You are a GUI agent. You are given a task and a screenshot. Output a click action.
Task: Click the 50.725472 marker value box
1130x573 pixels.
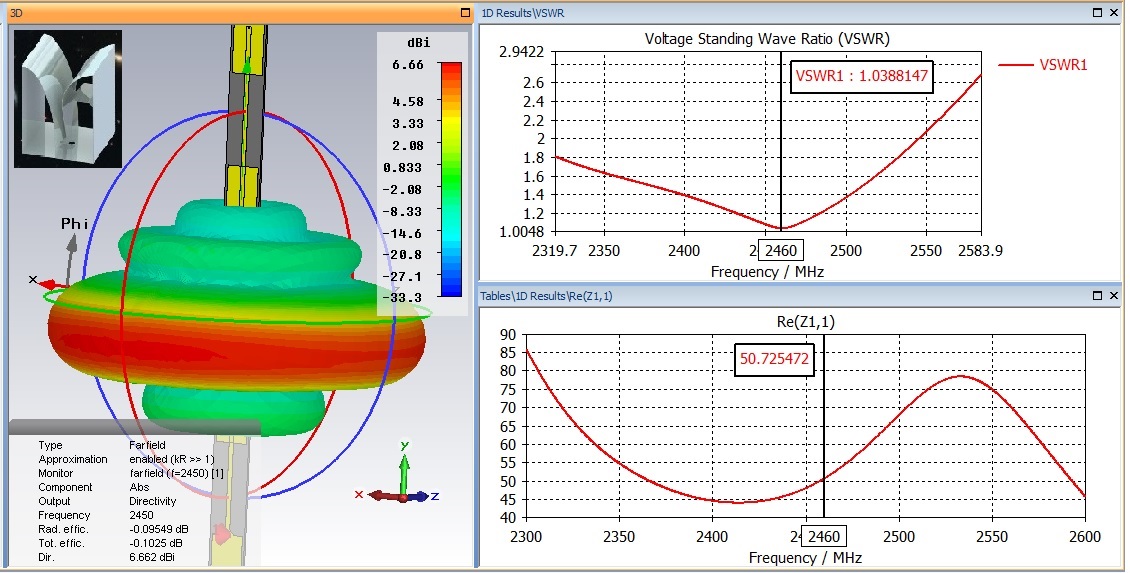click(x=774, y=358)
